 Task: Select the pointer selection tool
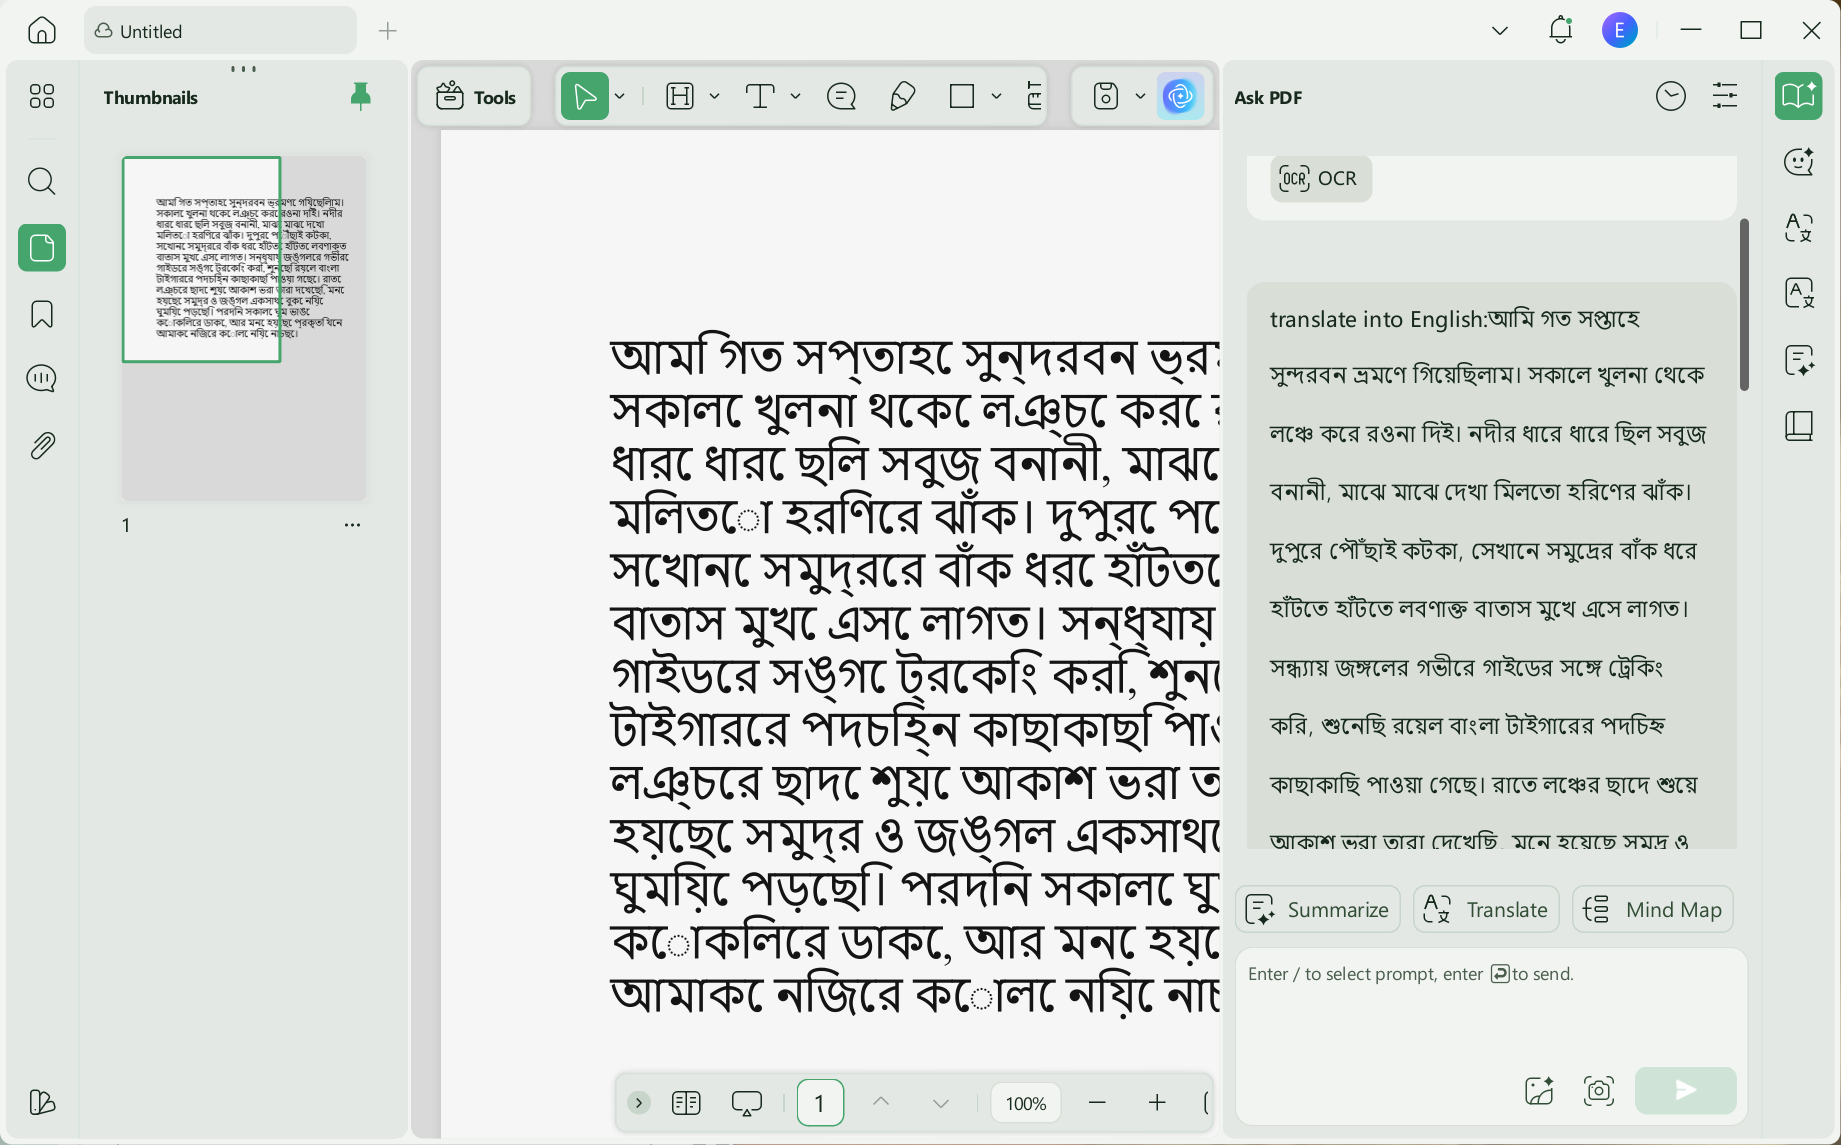(585, 97)
